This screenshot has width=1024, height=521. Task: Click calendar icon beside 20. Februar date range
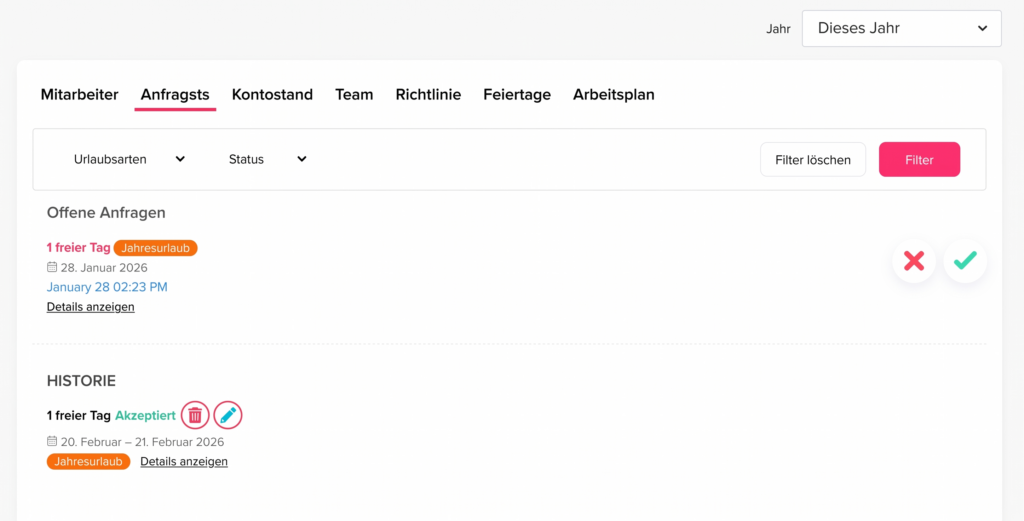pos(52,442)
